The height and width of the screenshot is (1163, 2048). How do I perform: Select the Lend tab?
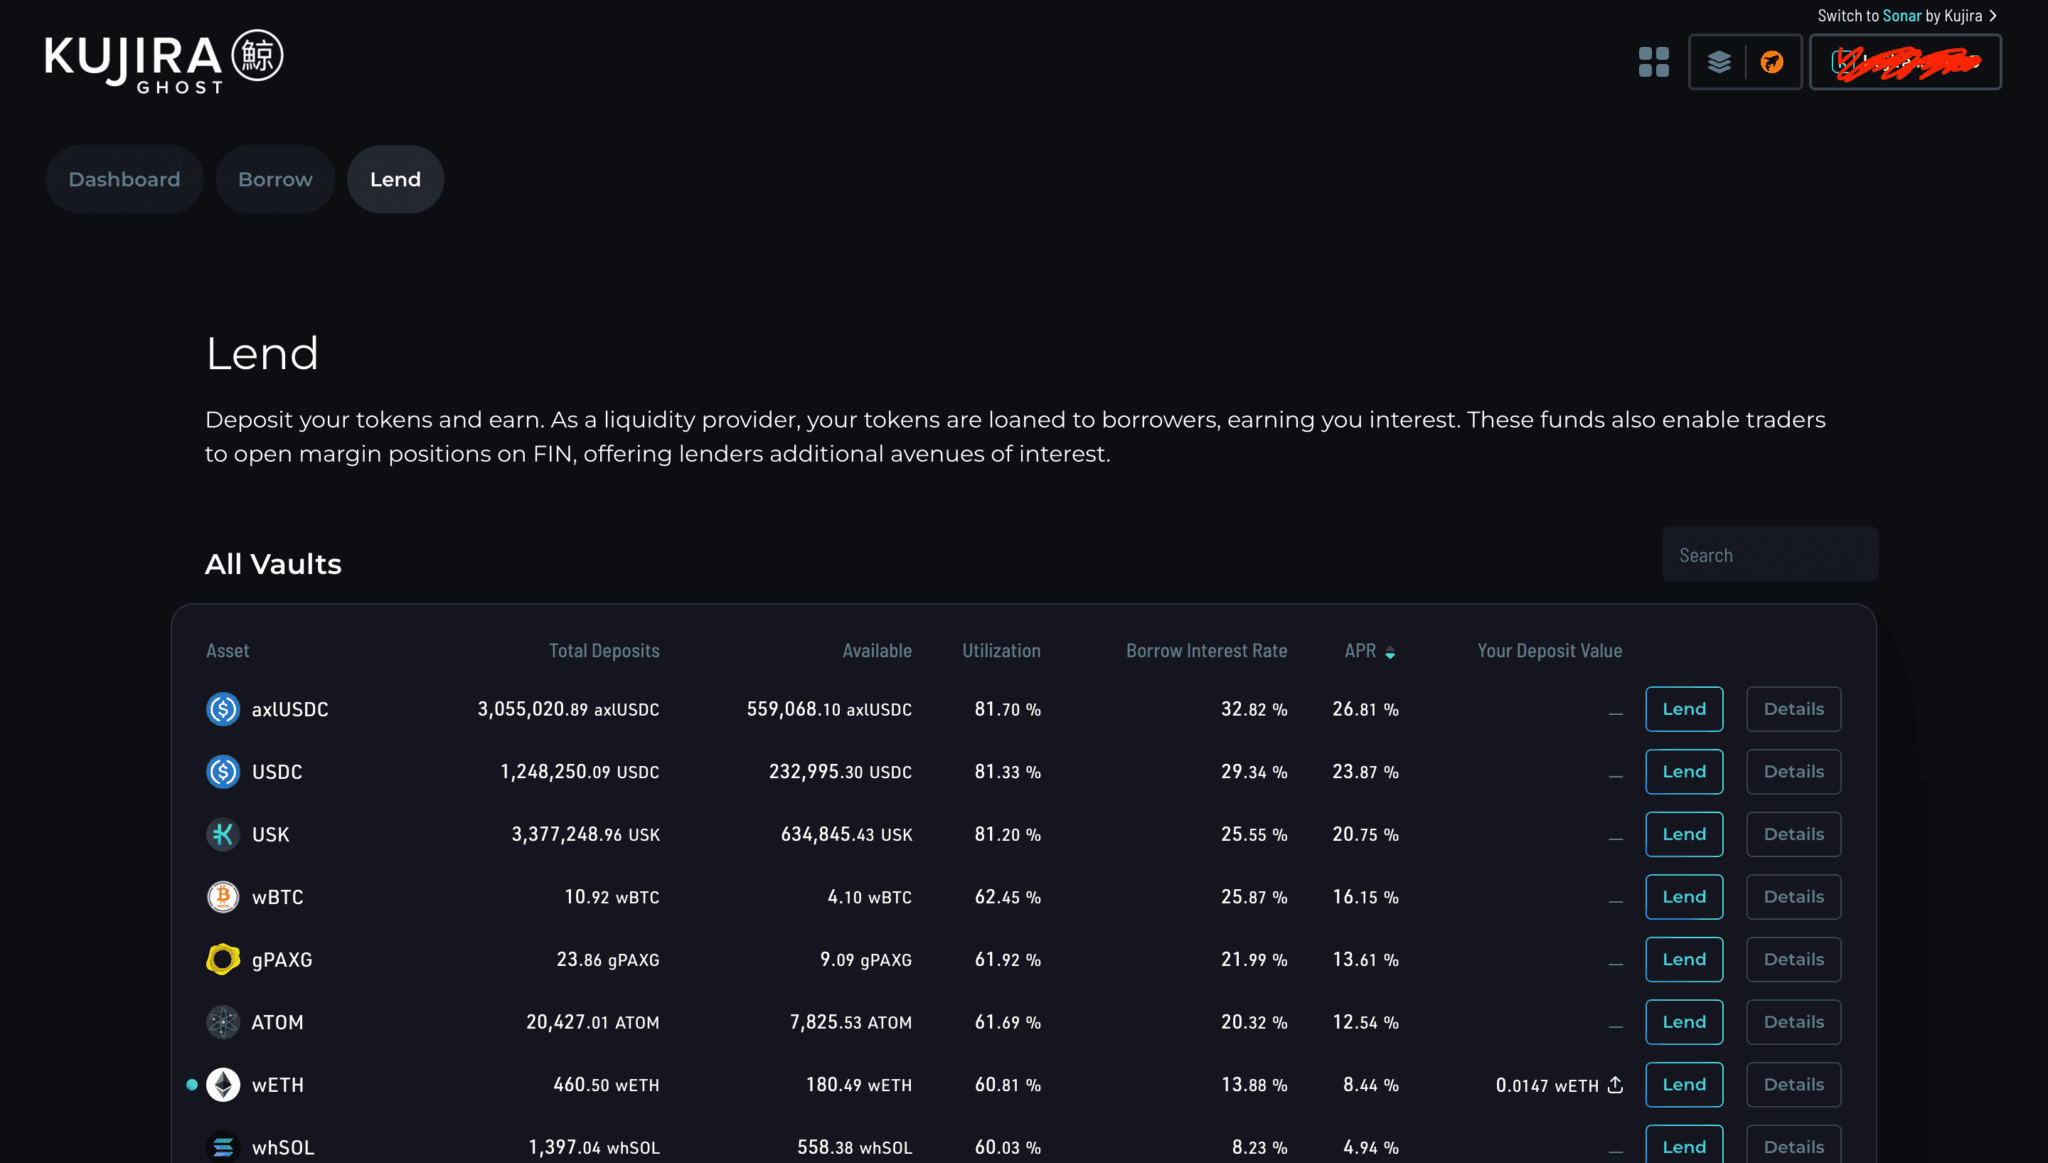[395, 179]
